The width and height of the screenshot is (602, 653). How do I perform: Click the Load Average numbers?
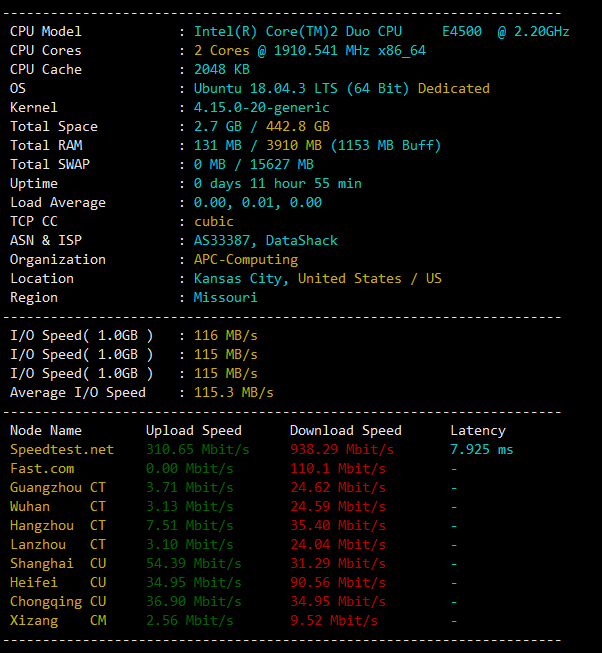pyautogui.click(x=258, y=202)
